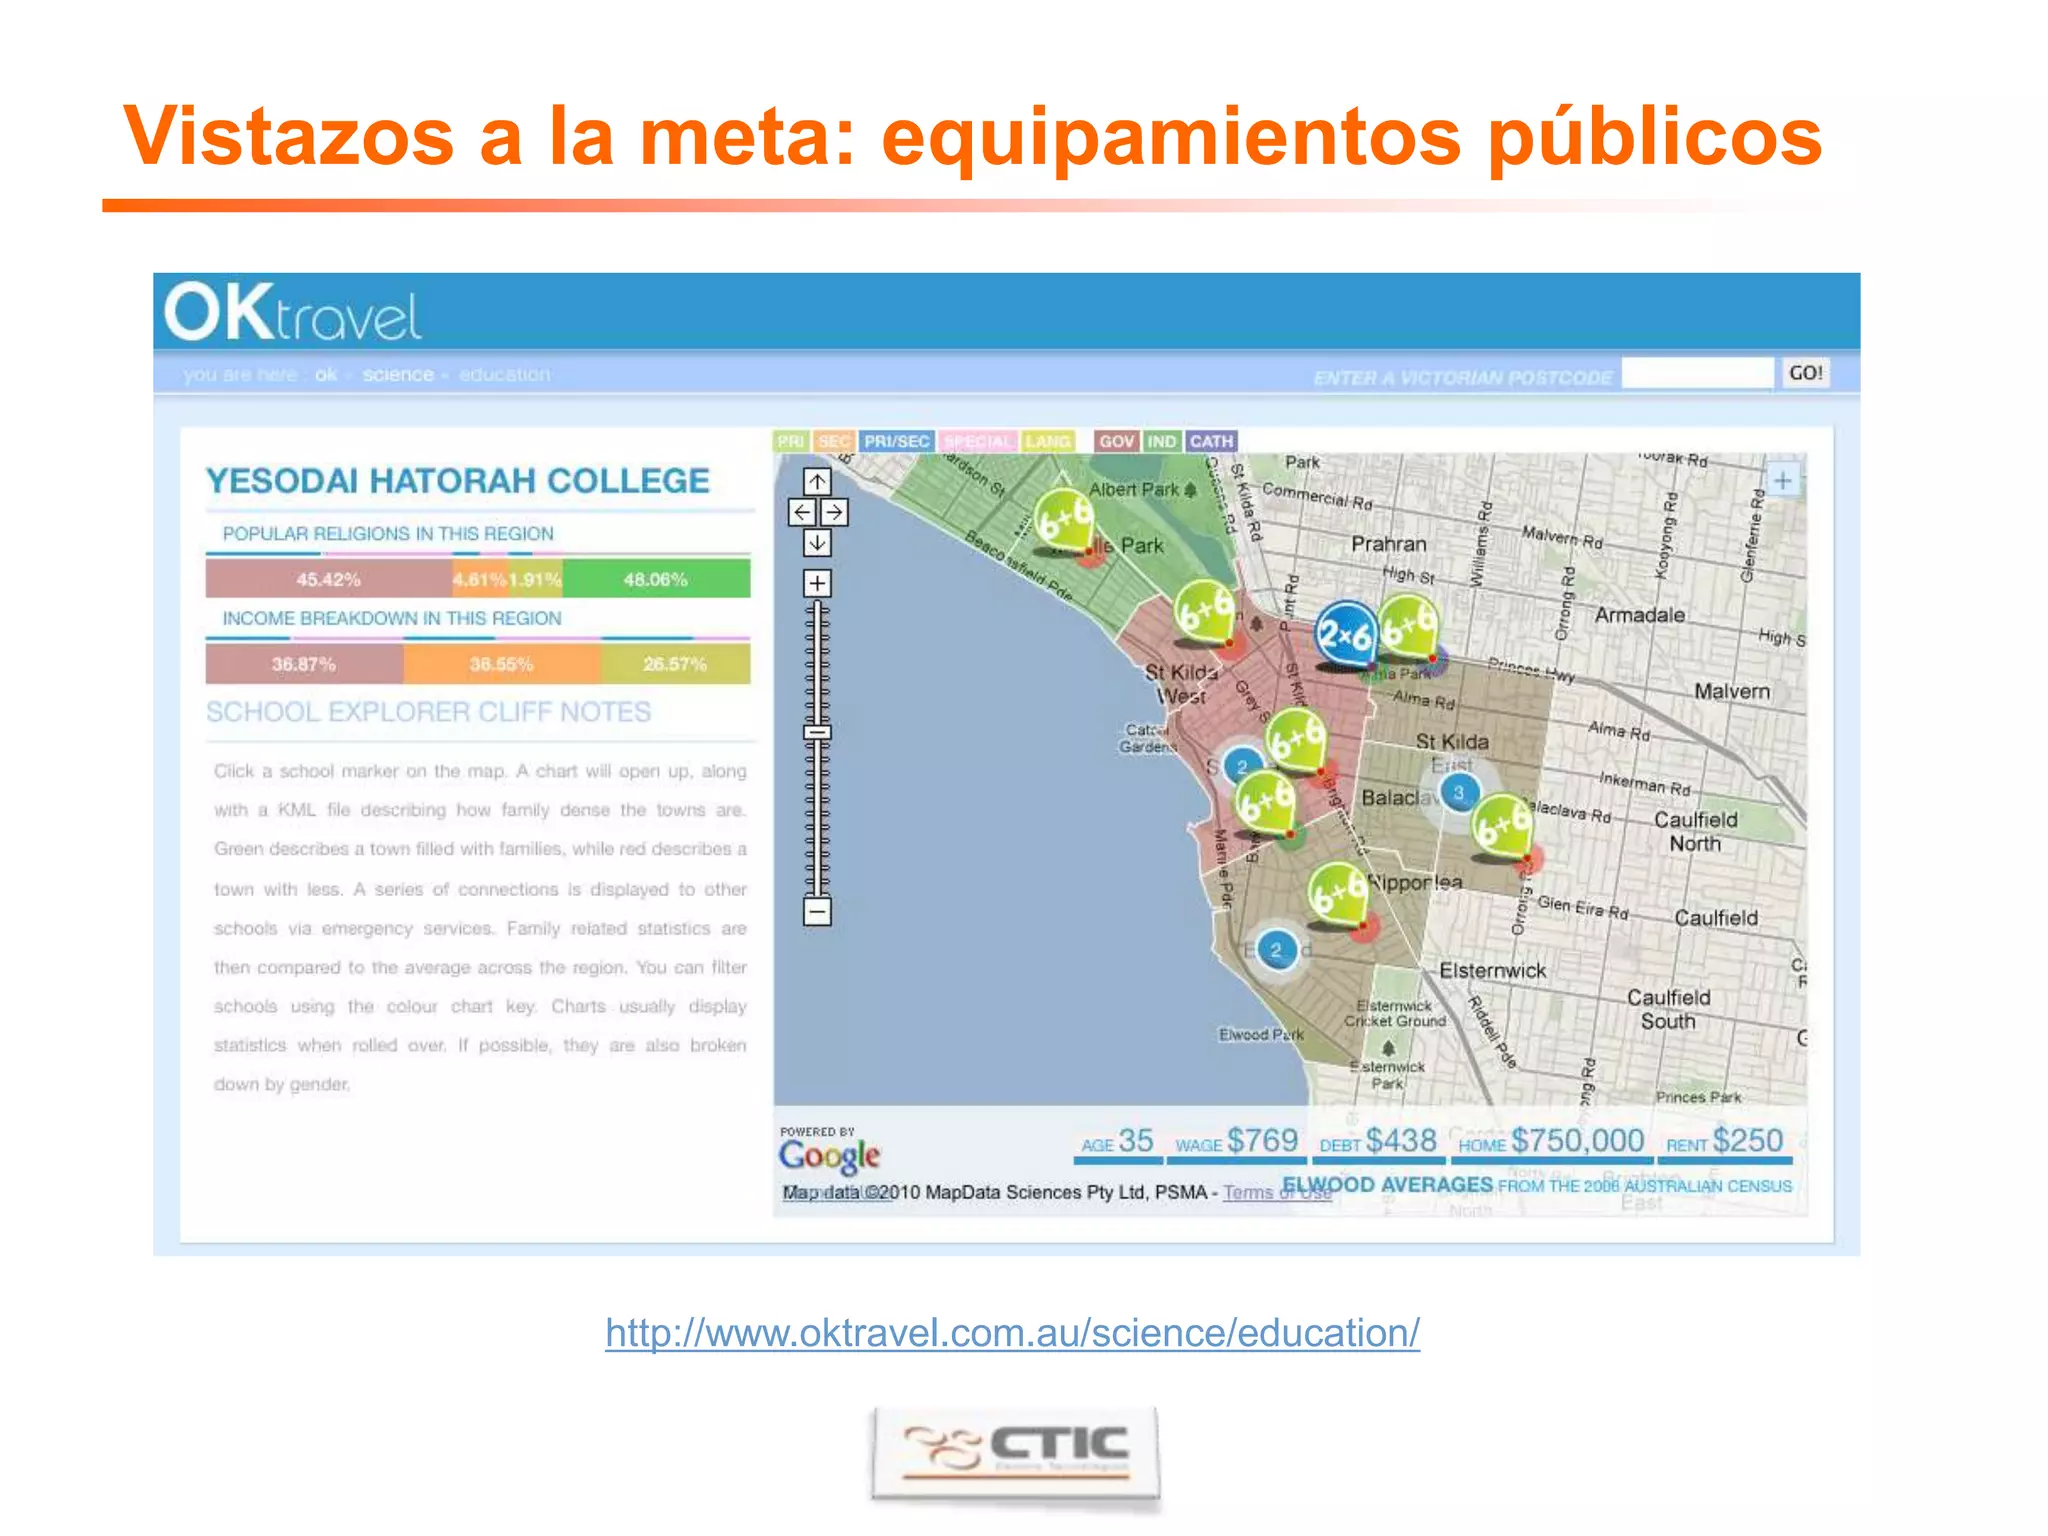
Task: Toggle the IND school filter
Action: click(1161, 441)
